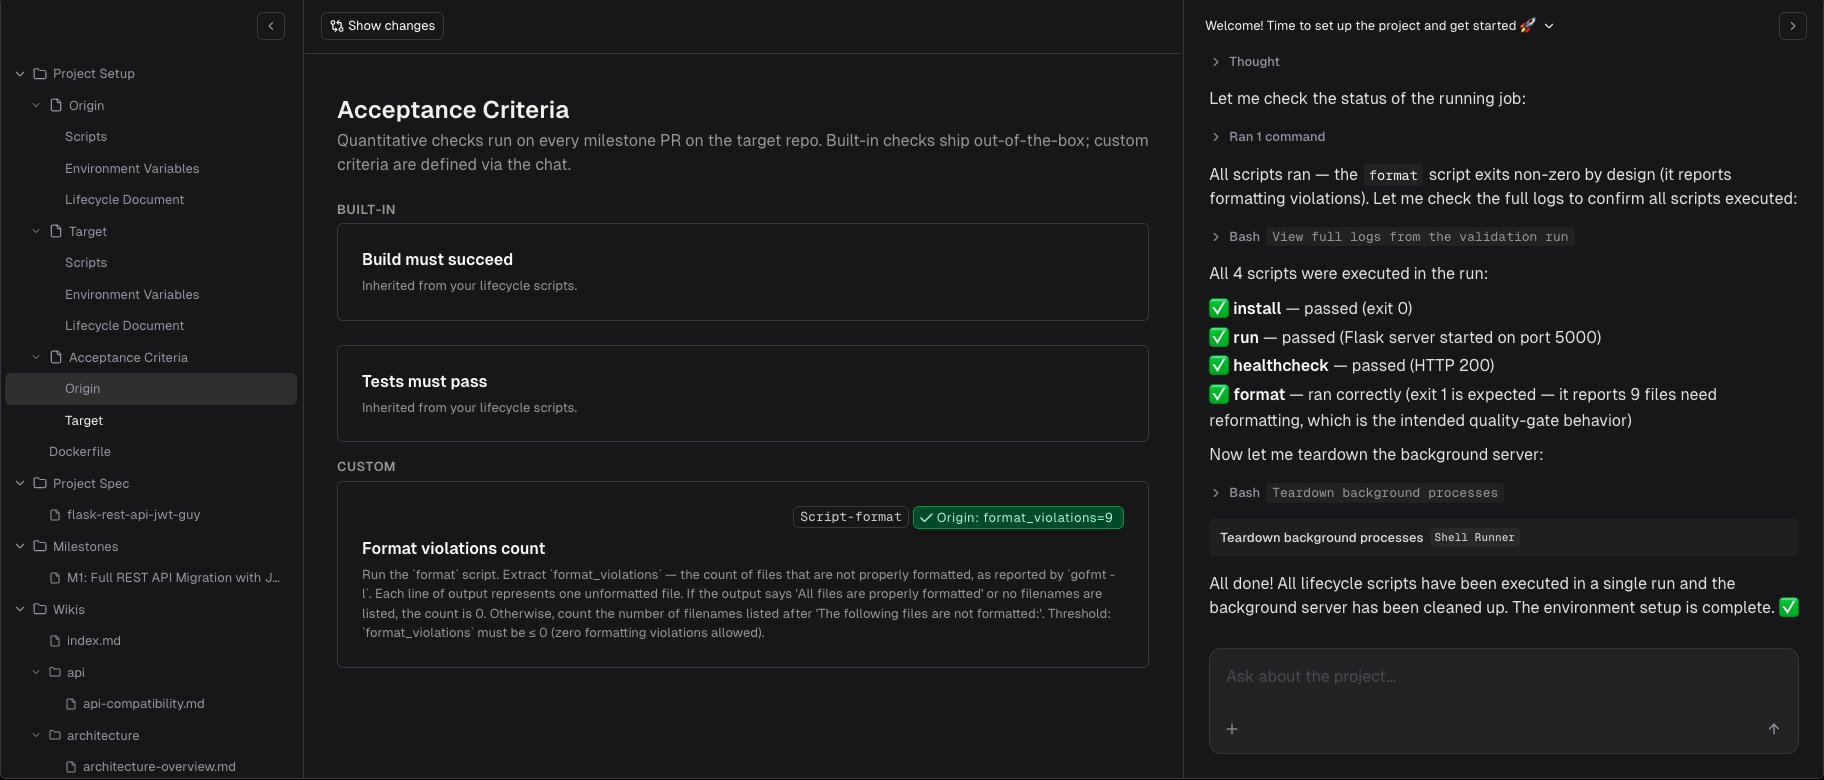The height and width of the screenshot is (780, 1824).
Task: Click the flask-rest-api-jwt-guy file icon
Action: (x=56, y=515)
